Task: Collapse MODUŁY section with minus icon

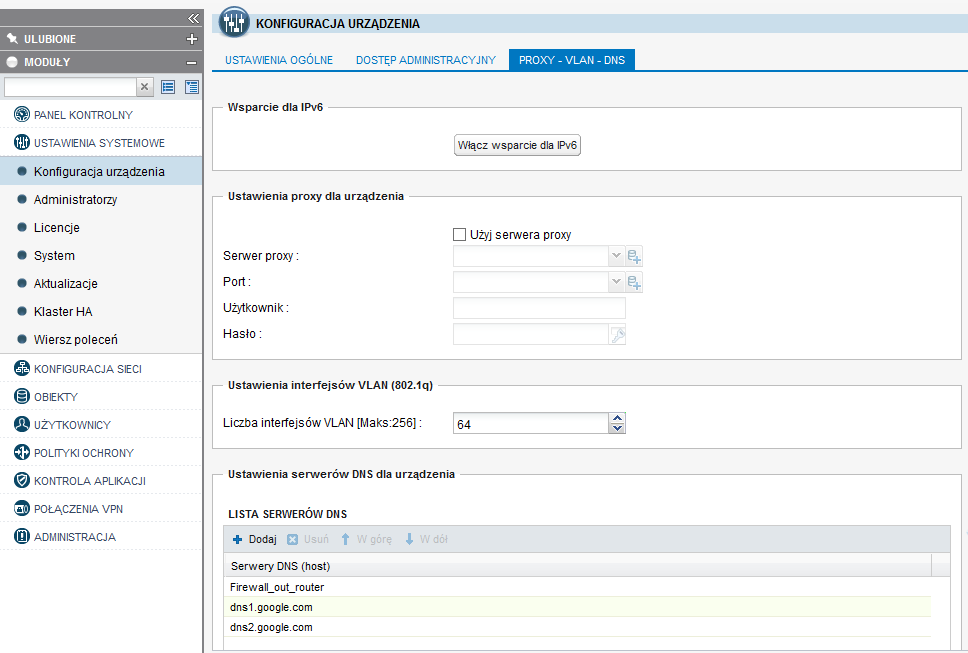Action: 191,62
